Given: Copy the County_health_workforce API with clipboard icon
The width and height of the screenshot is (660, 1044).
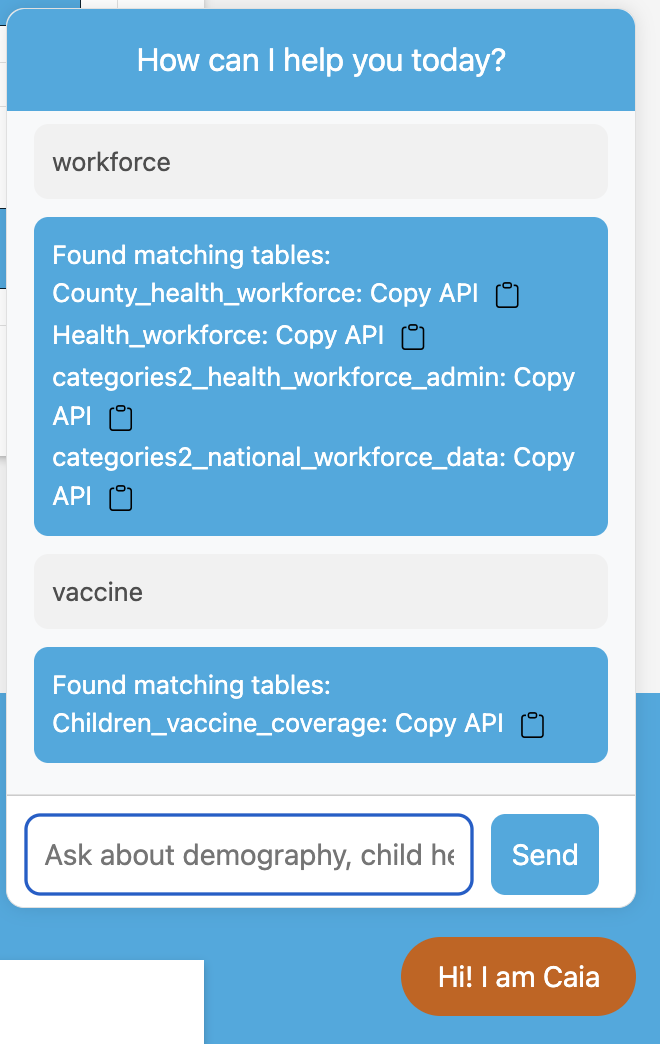Looking at the screenshot, I should point(507,295).
